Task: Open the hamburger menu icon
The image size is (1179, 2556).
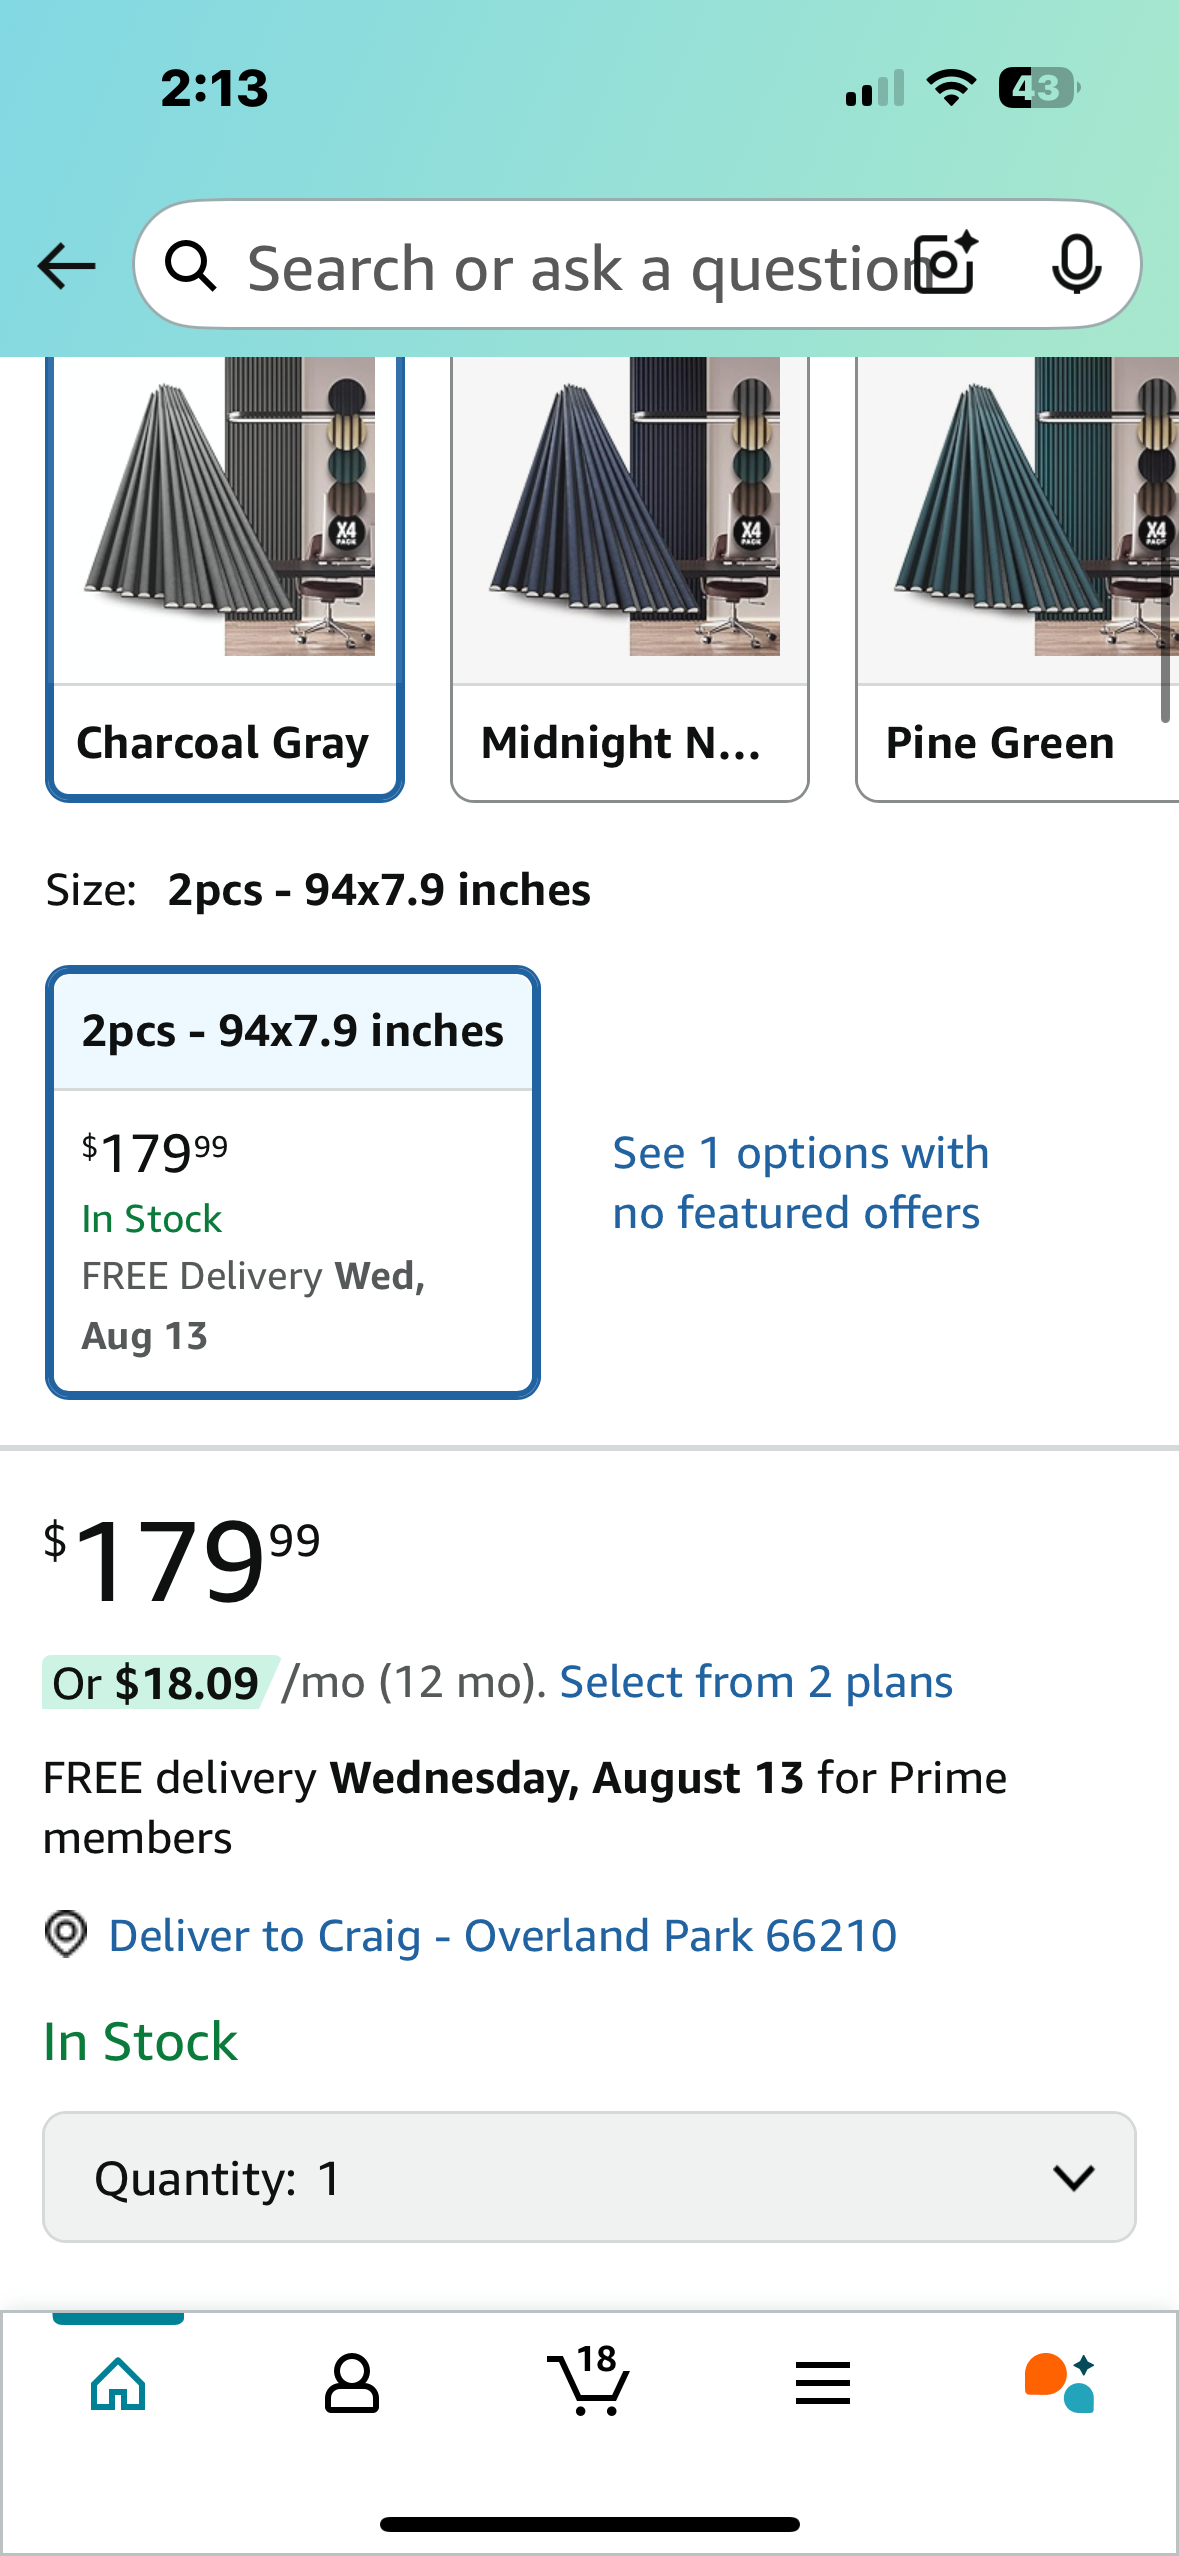Action: 823,2383
